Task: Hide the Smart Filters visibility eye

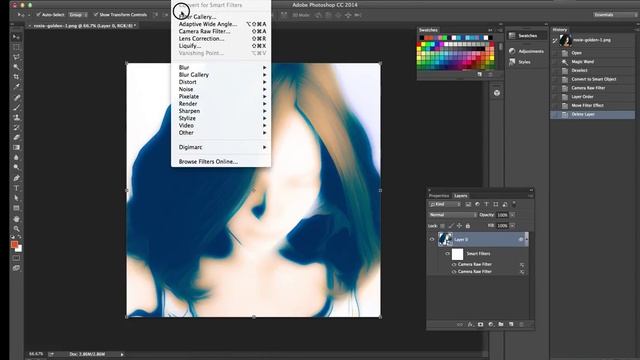Action: click(x=447, y=254)
